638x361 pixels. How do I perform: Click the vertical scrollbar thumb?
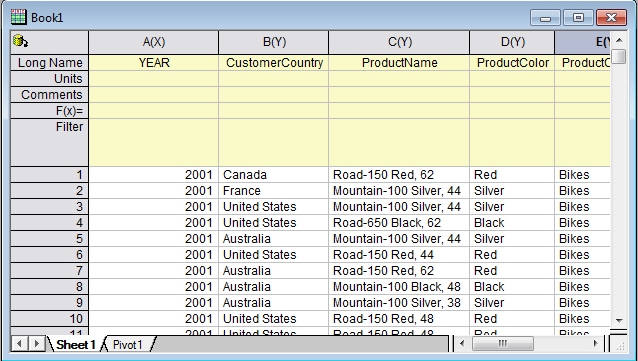(x=619, y=56)
